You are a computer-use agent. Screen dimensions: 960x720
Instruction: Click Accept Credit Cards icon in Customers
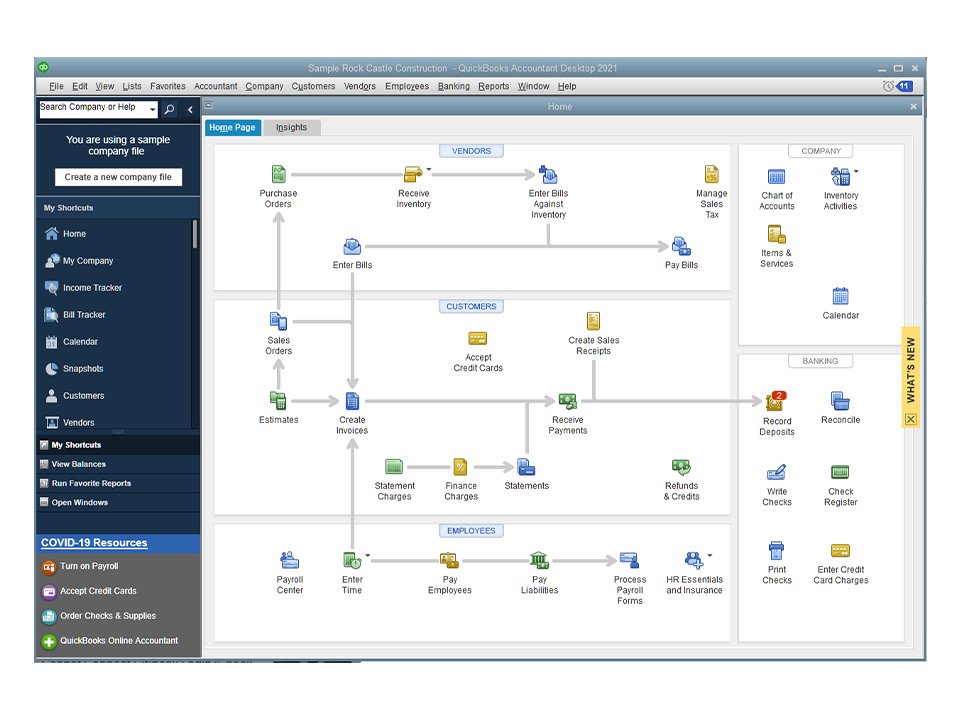pos(478,339)
